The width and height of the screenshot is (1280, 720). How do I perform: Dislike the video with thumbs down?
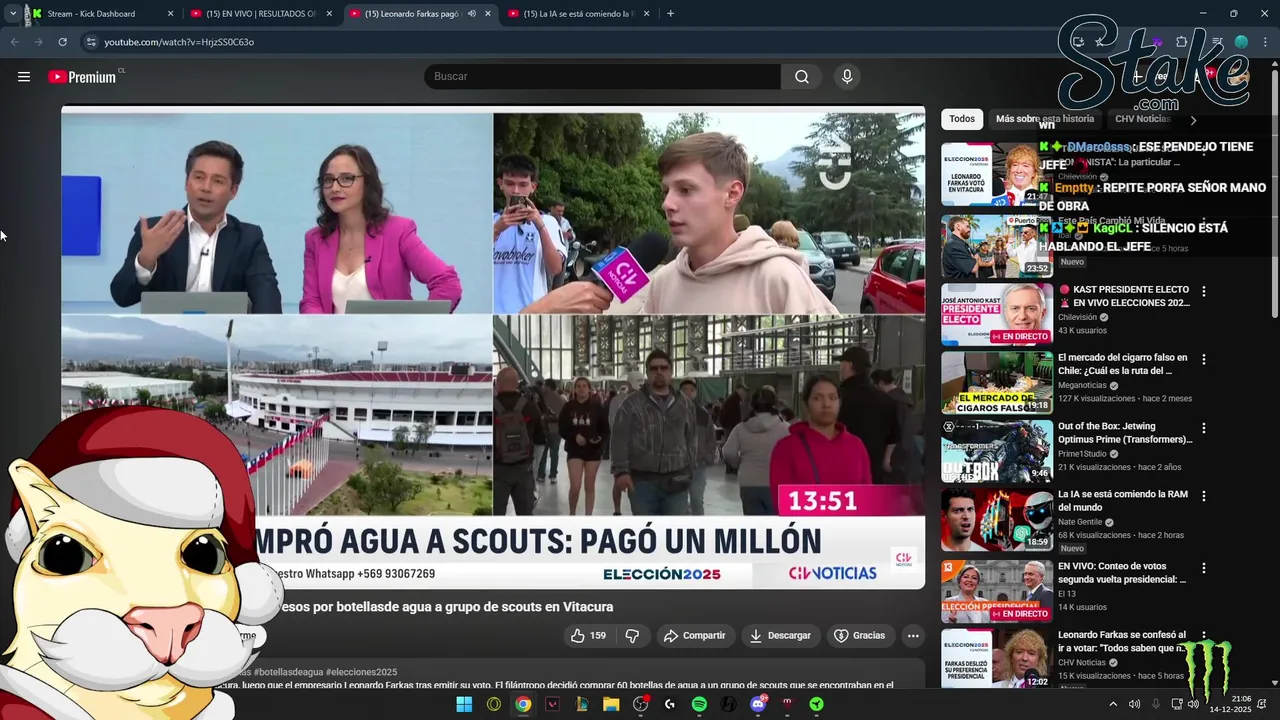click(632, 635)
